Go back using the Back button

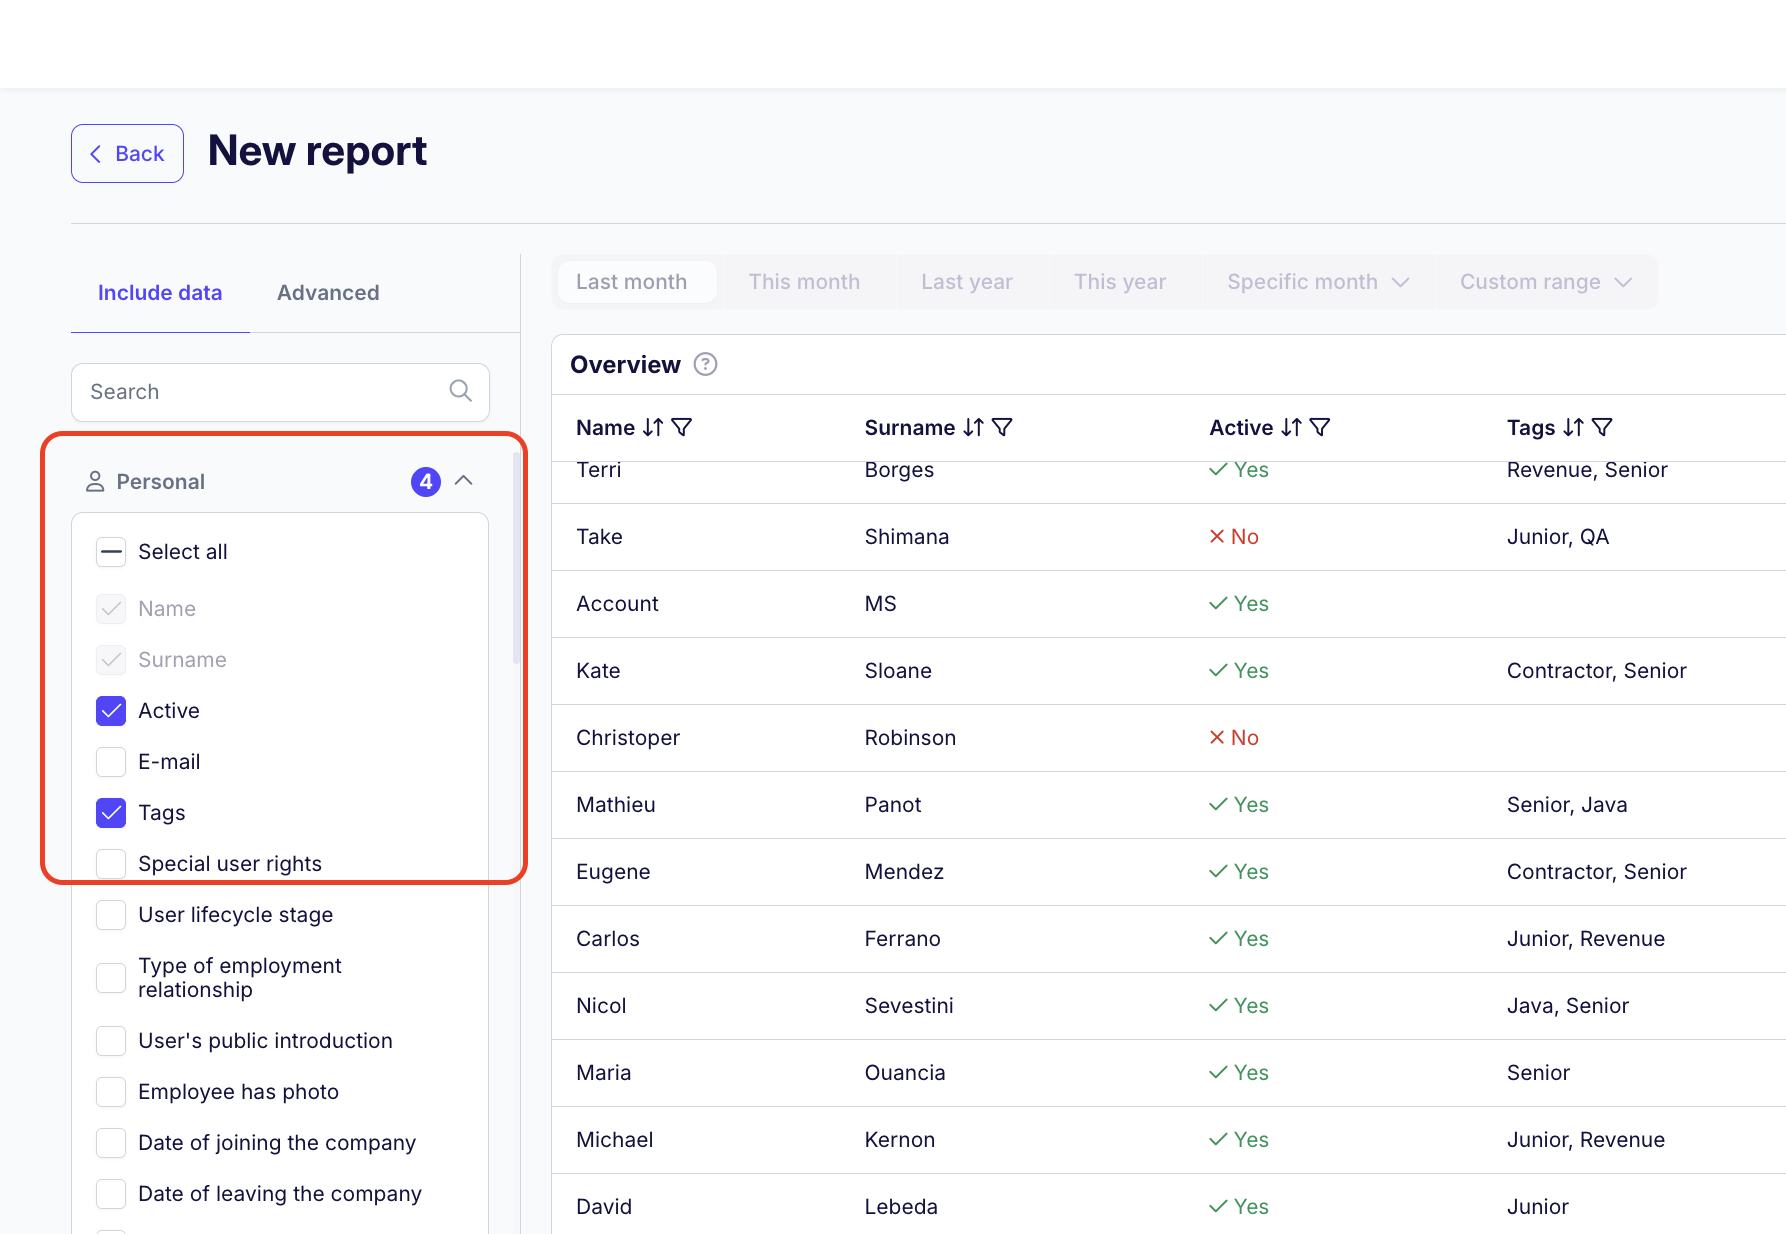[127, 154]
